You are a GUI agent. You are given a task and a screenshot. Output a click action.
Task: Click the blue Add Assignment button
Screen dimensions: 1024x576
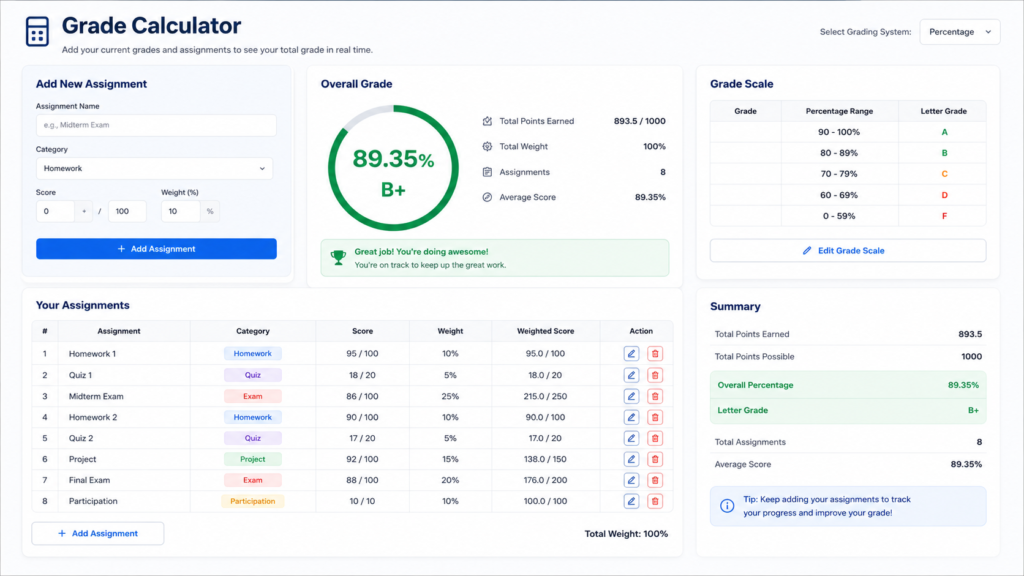(x=156, y=249)
